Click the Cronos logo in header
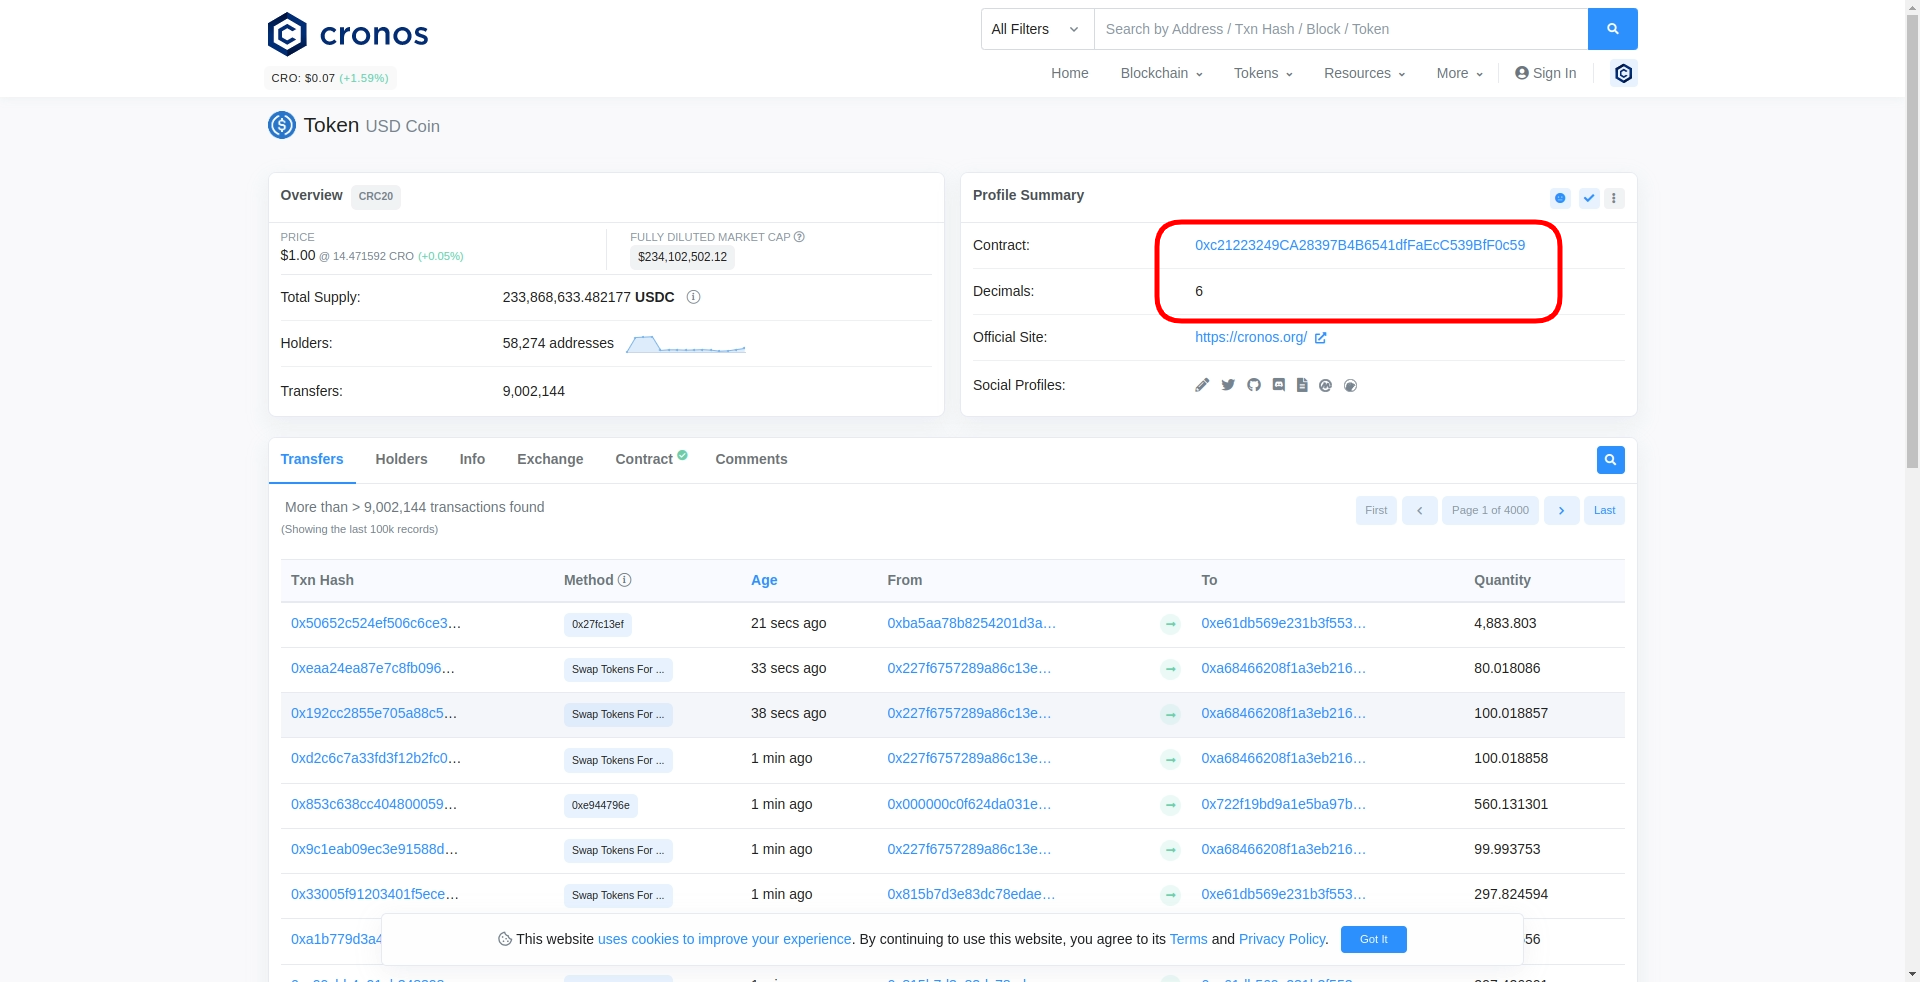1920x982 pixels. [x=348, y=34]
